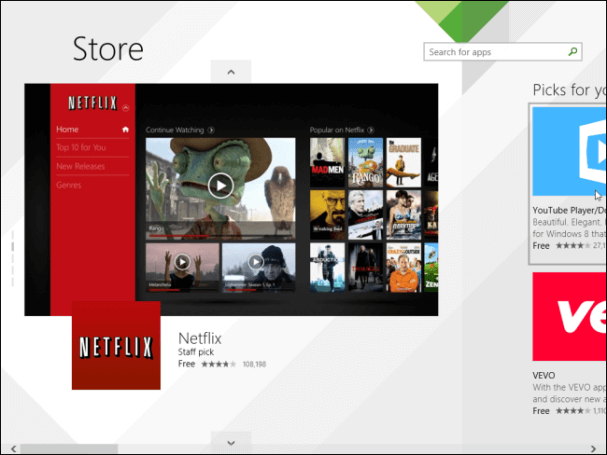Click the horizontal scrollbar right arrow
The width and height of the screenshot is (607, 455).
click(x=593, y=449)
